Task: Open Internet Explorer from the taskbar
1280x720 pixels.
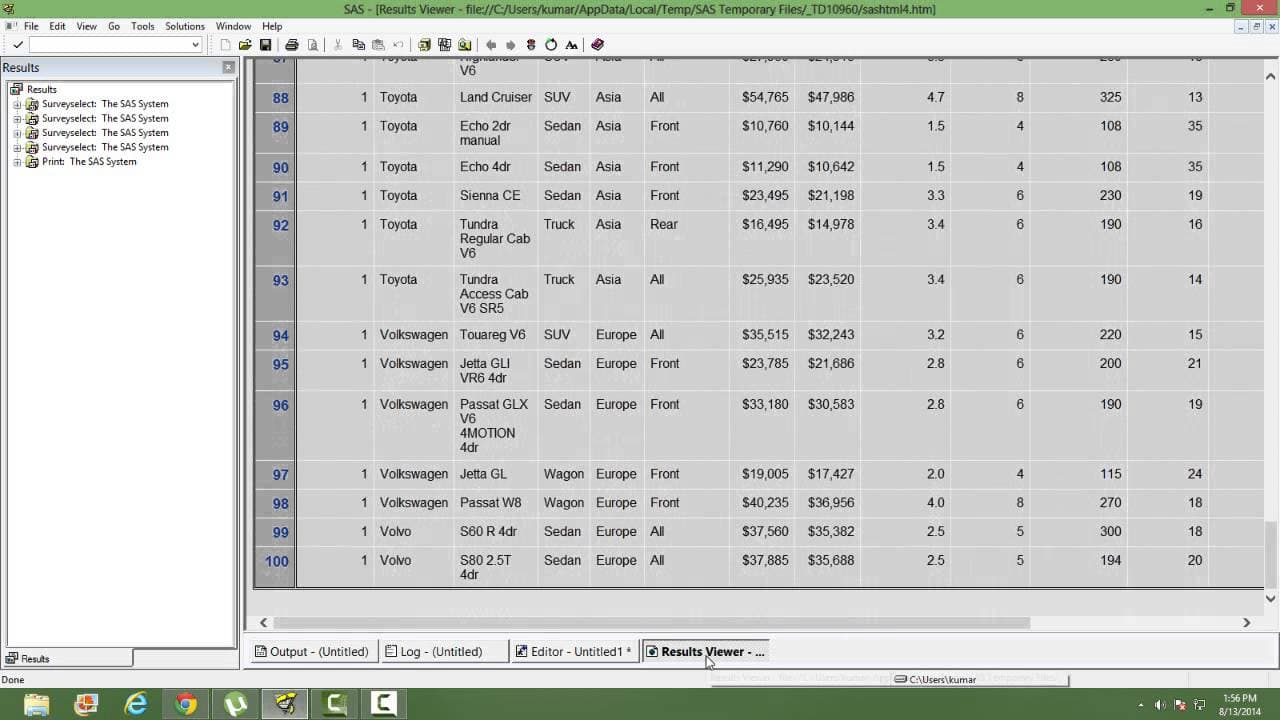Action: click(x=136, y=704)
